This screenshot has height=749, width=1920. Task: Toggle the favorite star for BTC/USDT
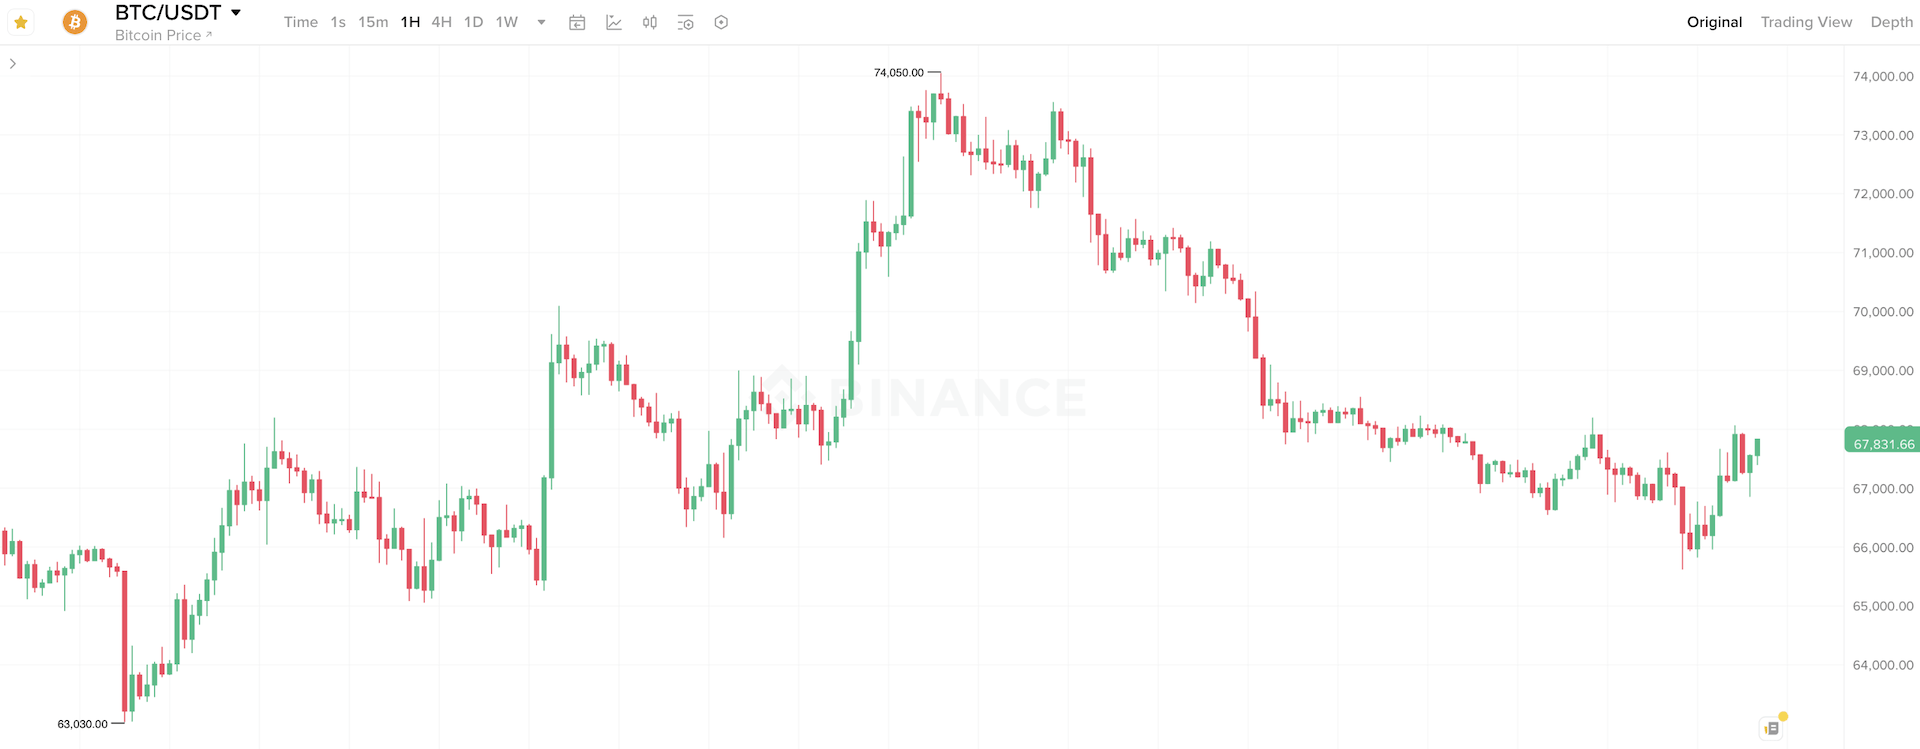(20, 22)
